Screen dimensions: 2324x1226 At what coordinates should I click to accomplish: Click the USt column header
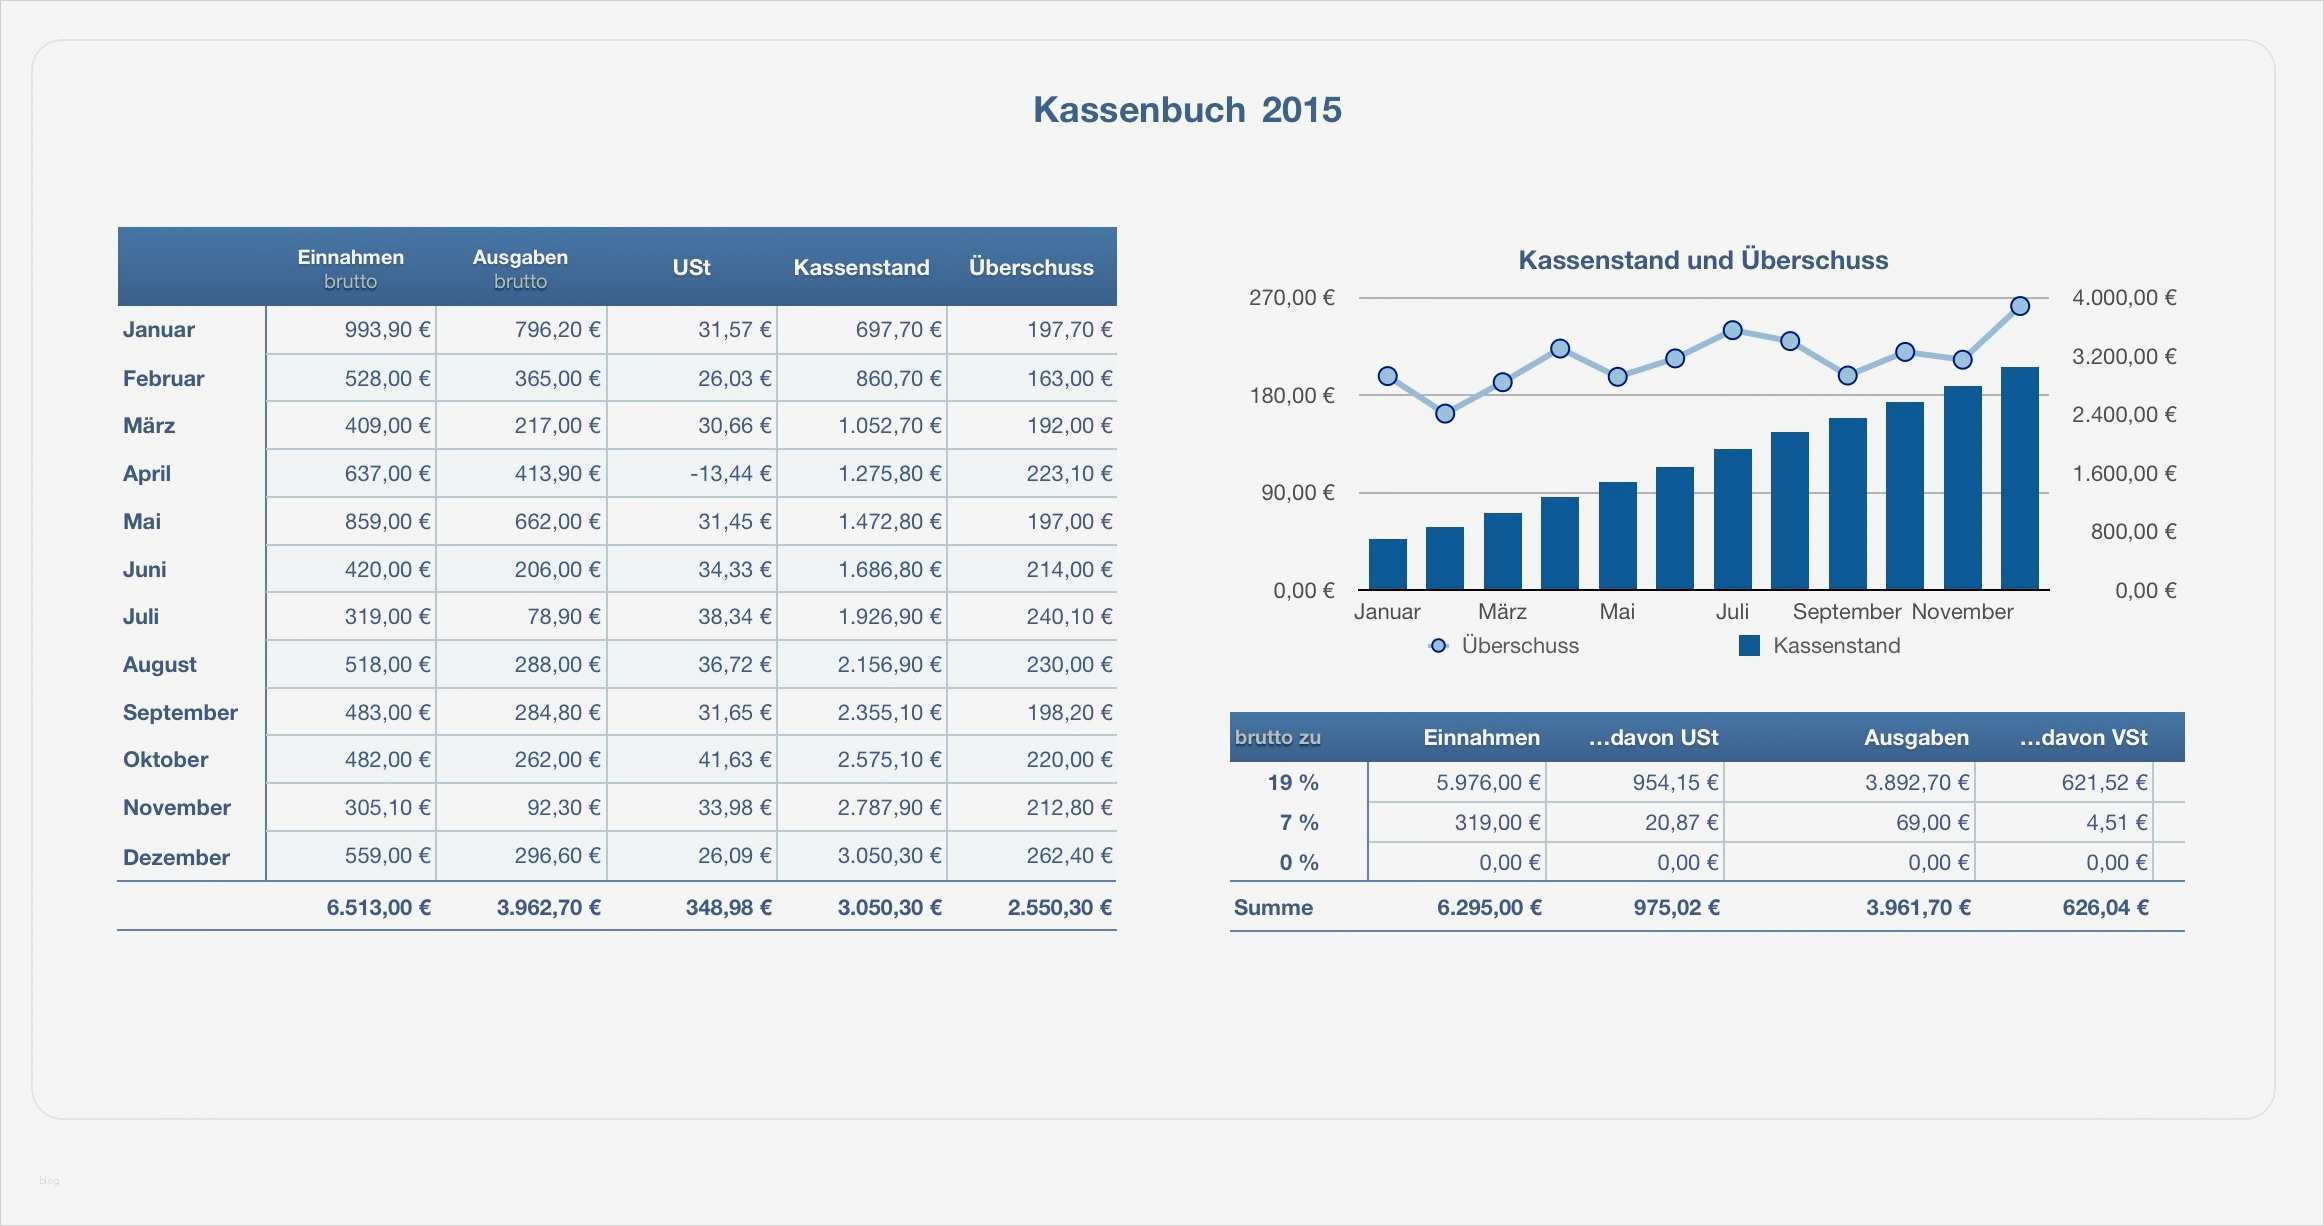tap(691, 266)
